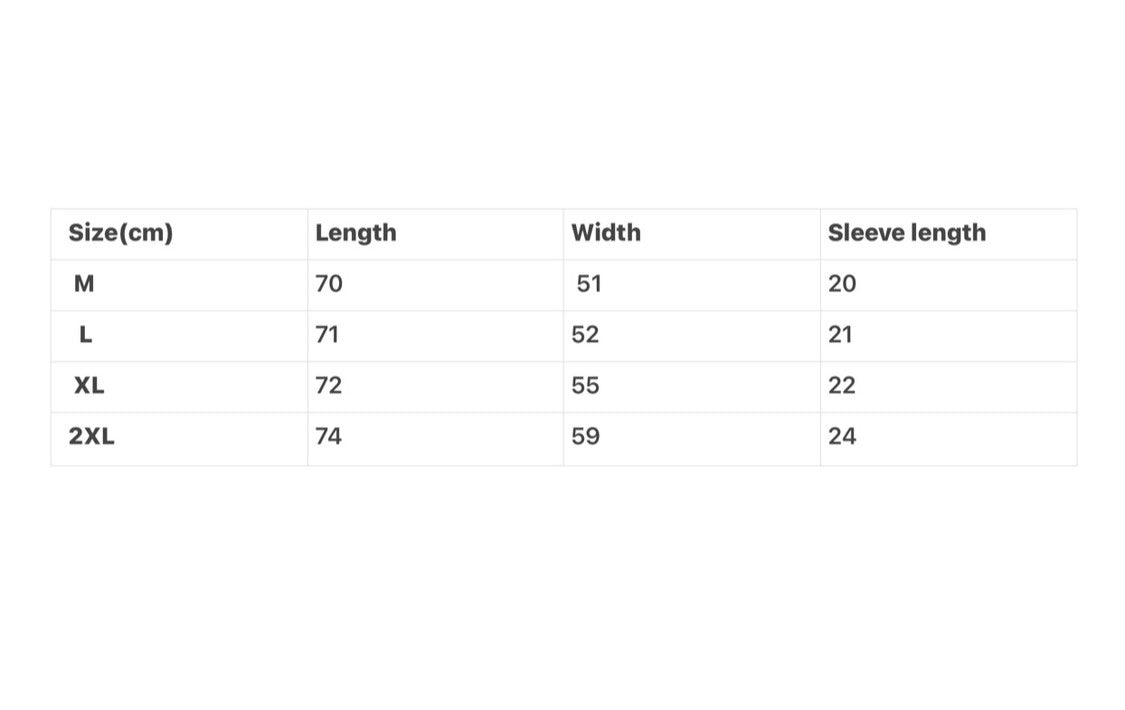Click sleeve length value 20
Viewport: 1125px width, 710px height.
842,284
